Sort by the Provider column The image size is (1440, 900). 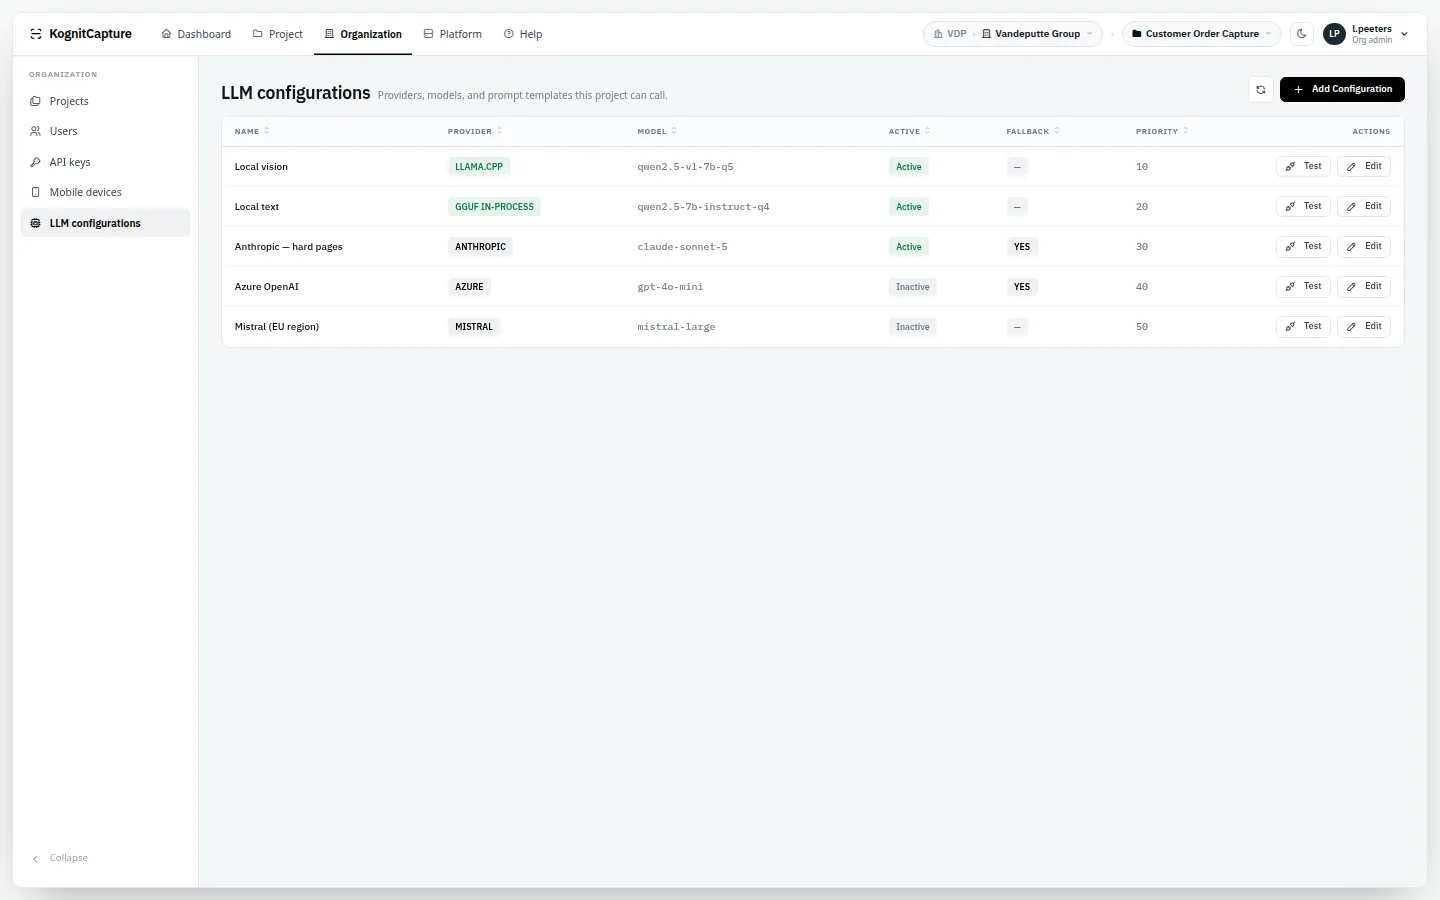coord(475,131)
